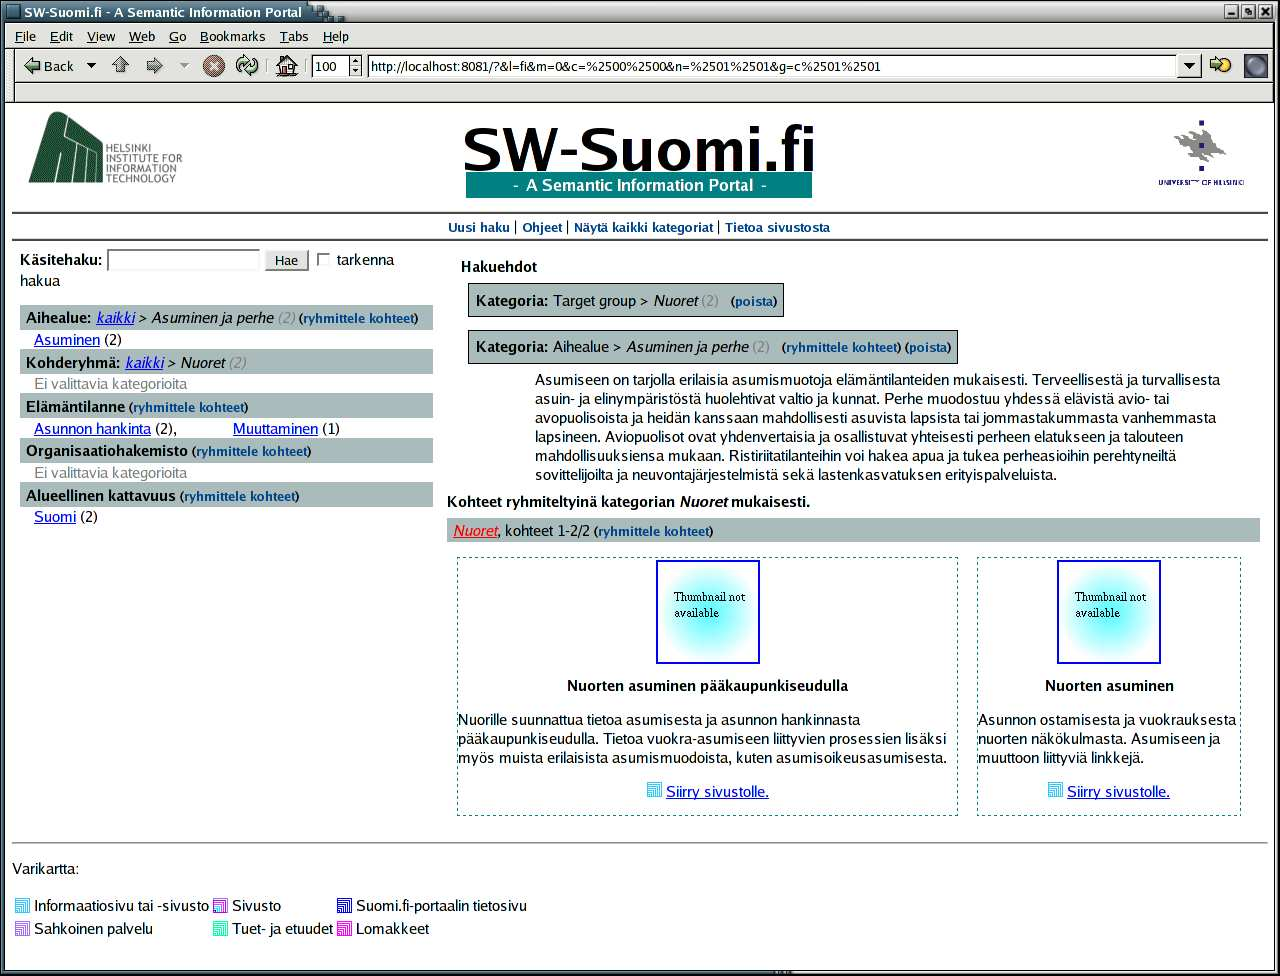Click the SW-Suomi.fi portal title banner

click(639, 159)
